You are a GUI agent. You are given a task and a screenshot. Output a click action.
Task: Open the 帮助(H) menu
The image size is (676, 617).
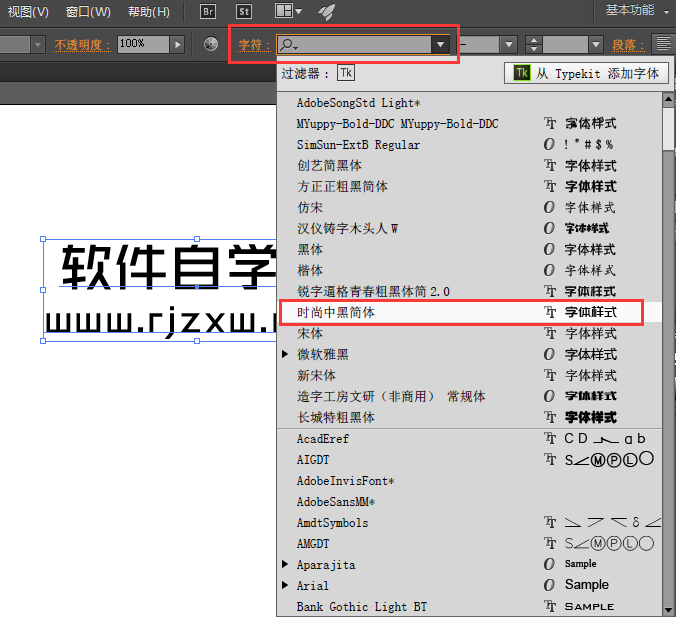point(149,12)
